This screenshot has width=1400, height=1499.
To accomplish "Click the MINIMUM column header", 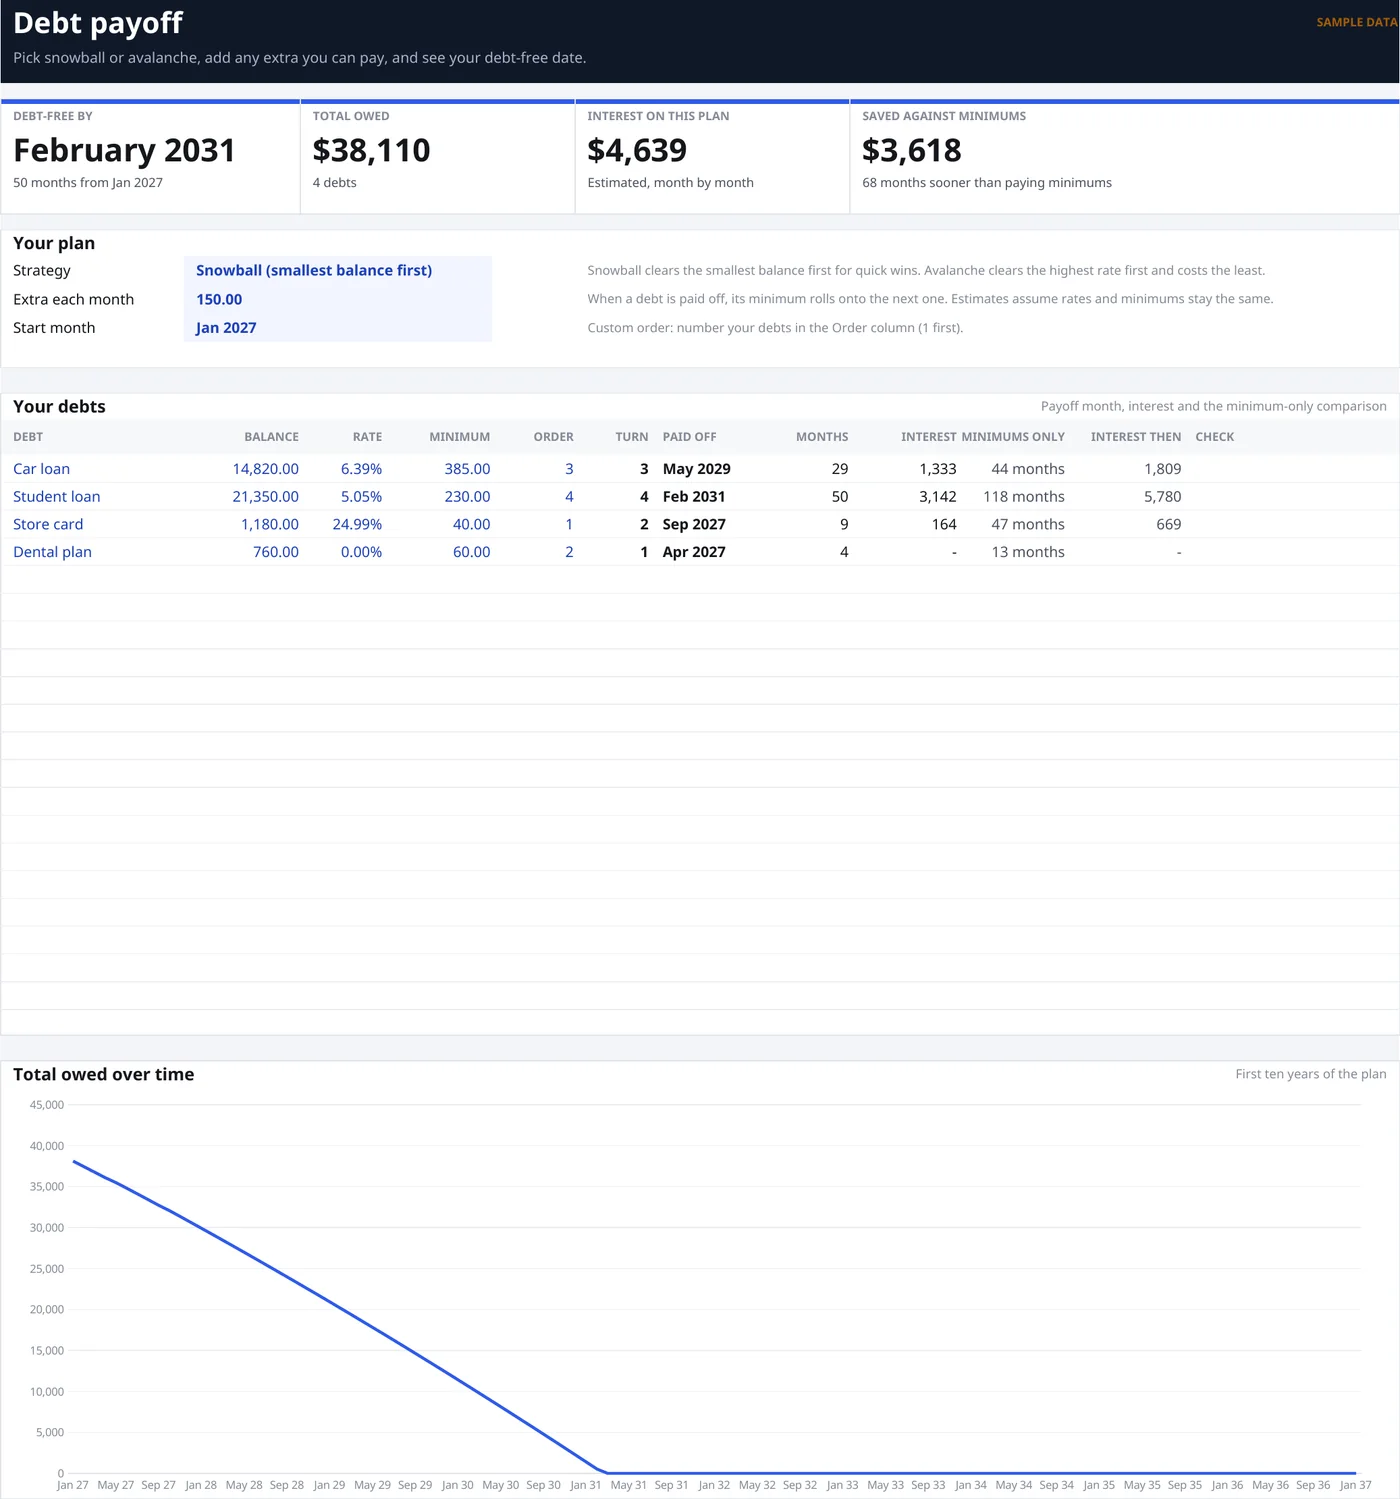I will click(x=459, y=437).
